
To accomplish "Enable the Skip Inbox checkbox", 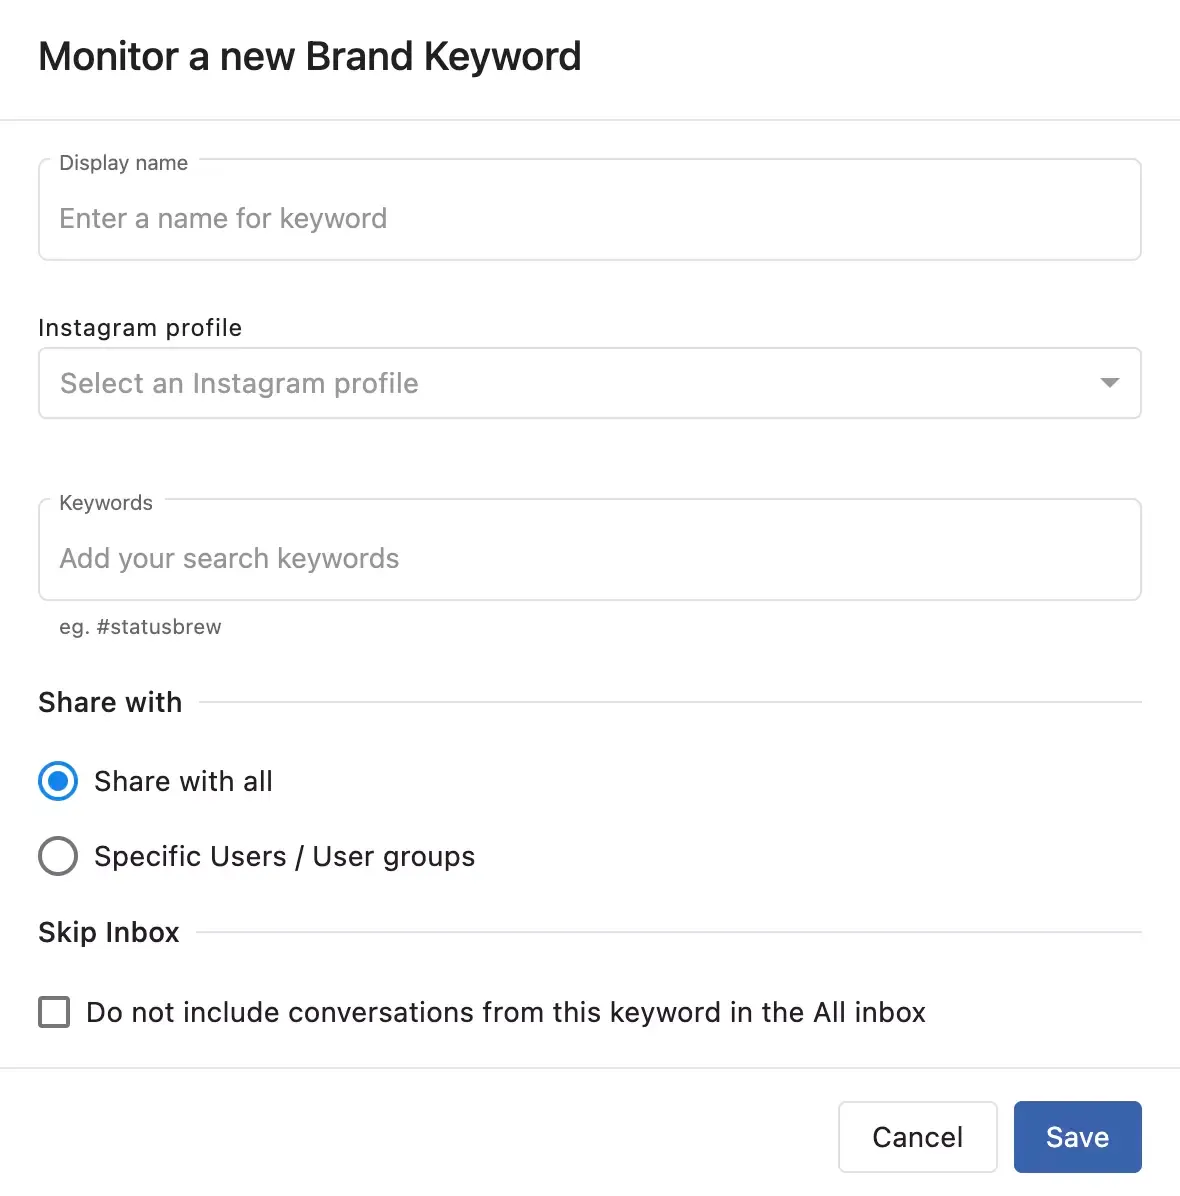I will (54, 1012).
